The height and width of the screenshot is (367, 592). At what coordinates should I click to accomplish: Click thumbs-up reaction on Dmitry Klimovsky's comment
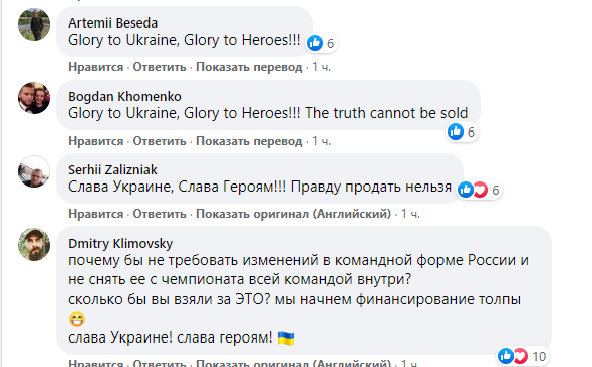[x=506, y=356]
